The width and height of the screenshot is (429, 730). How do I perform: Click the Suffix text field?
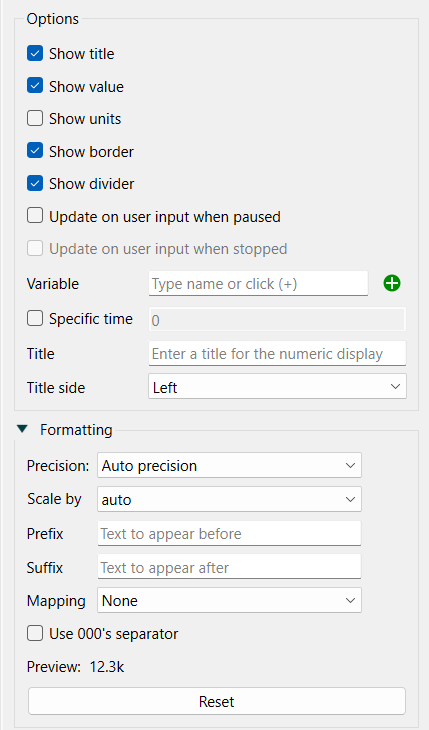[229, 567]
